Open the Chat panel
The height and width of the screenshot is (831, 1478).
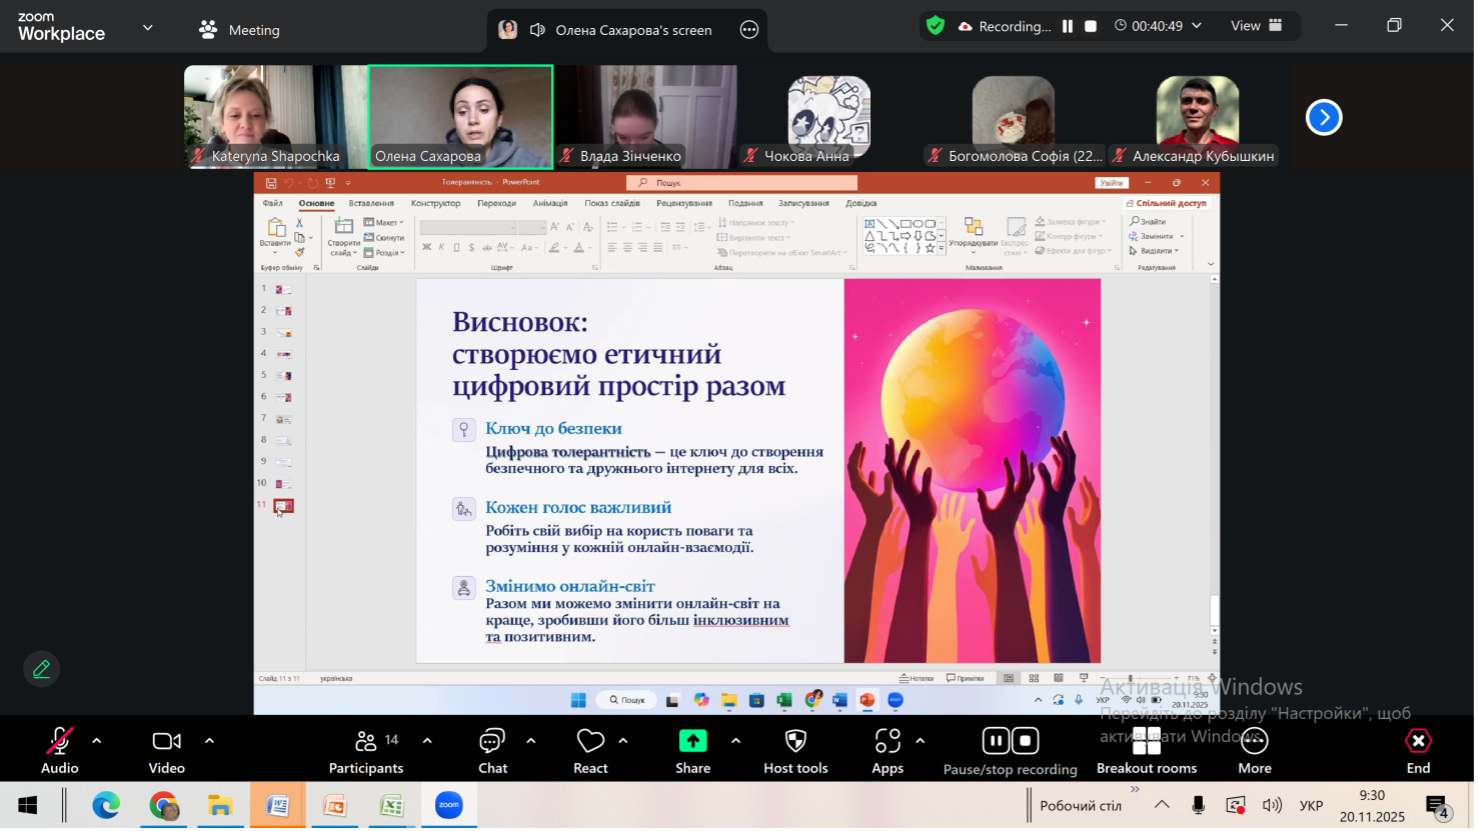pos(492,750)
